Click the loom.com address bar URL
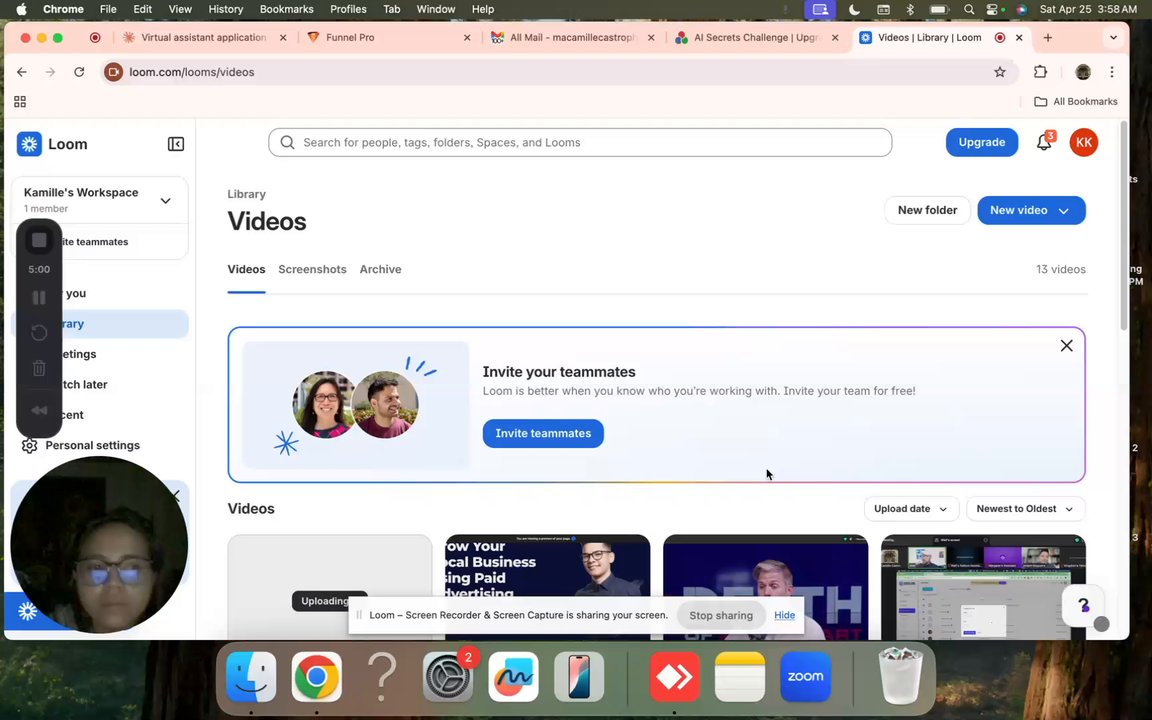The width and height of the screenshot is (1152, 720). pyautogui.click(x=192, y=72)
